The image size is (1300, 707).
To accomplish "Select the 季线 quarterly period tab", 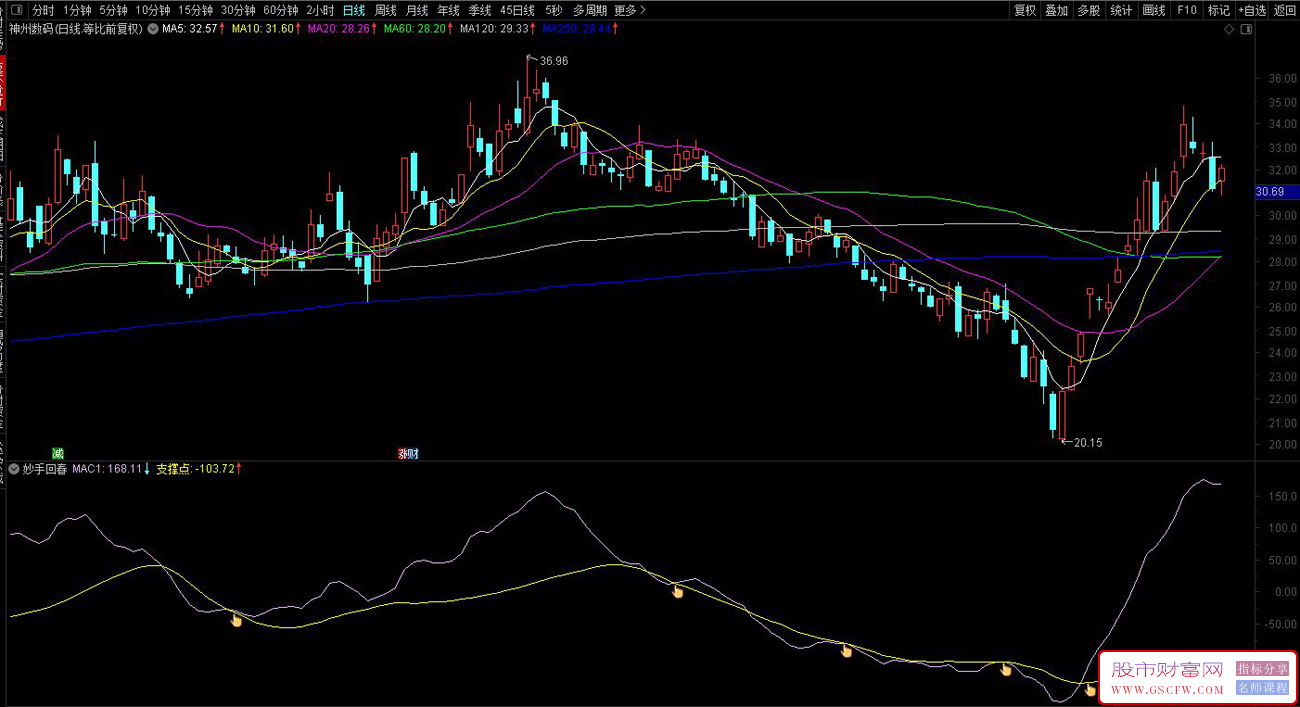I will click(x=479, y=10).
